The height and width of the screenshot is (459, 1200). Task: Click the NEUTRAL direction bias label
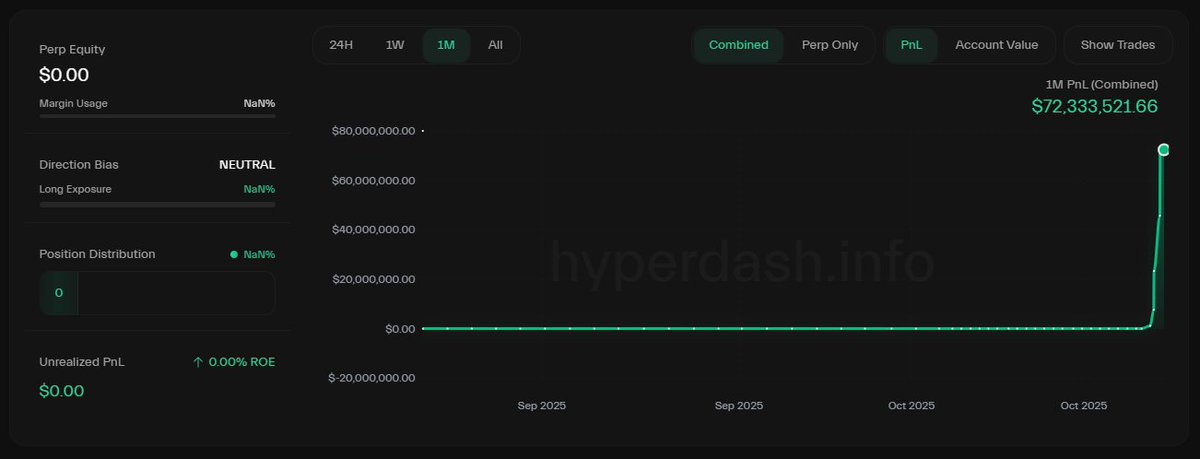[247, 164]
